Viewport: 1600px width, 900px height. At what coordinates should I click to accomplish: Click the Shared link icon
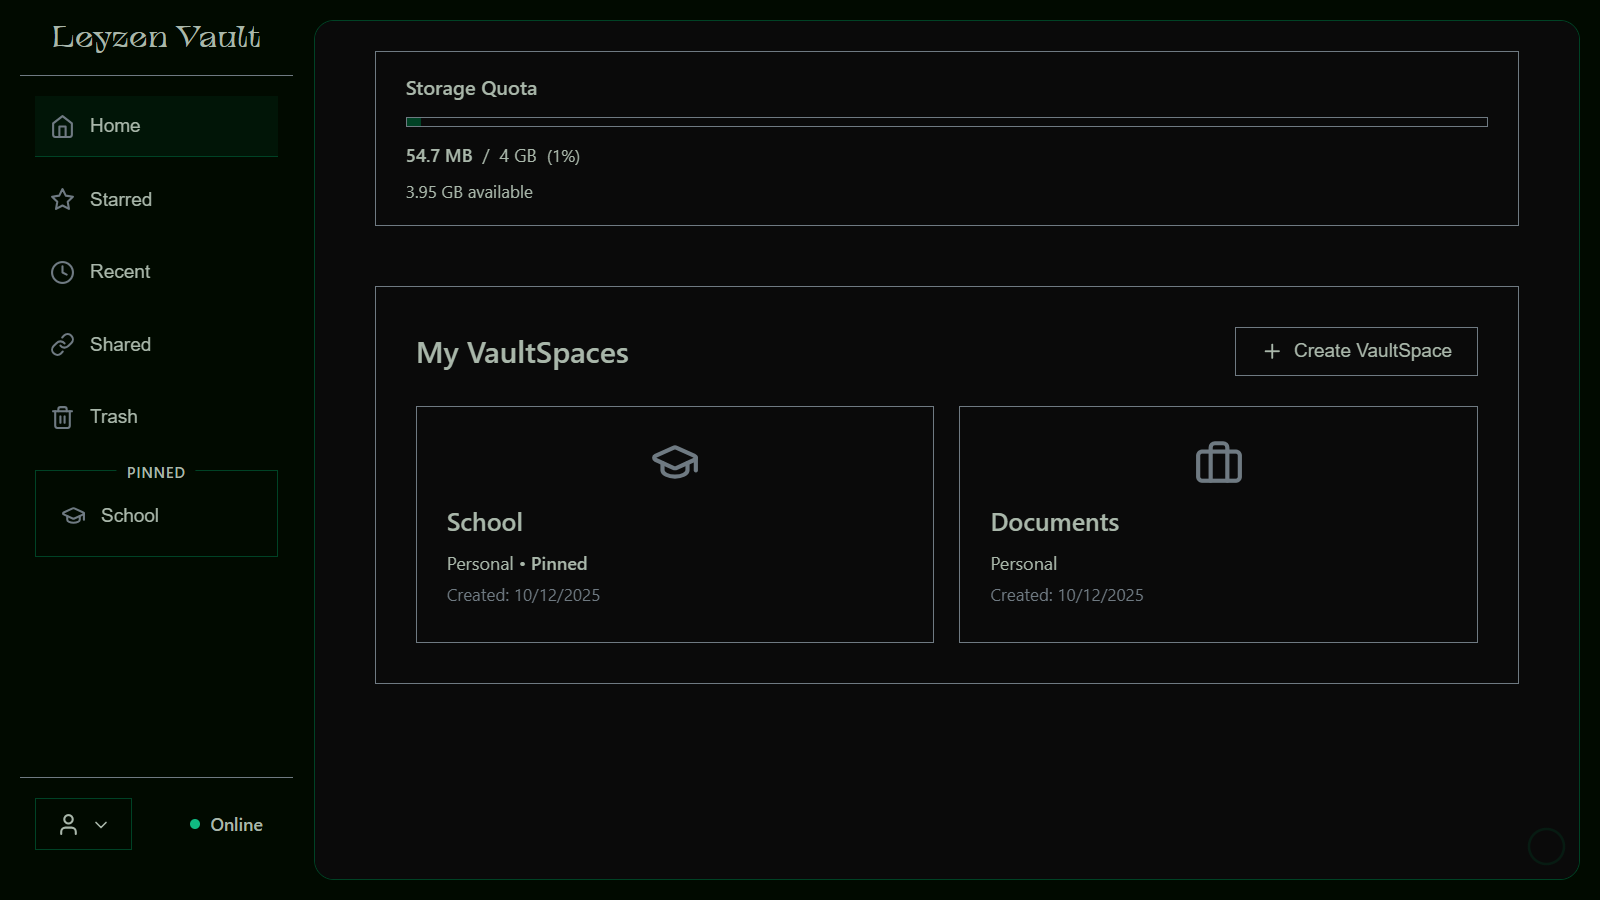pyautogui.click(x=62, y=344)
